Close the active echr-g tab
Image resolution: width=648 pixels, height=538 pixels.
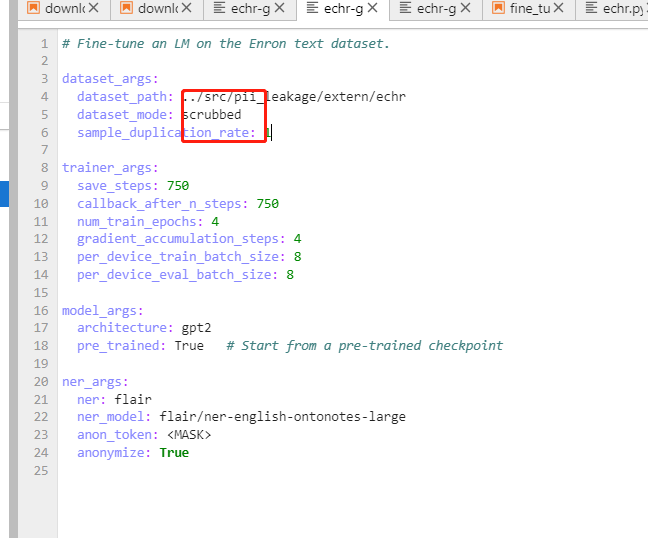373,7
